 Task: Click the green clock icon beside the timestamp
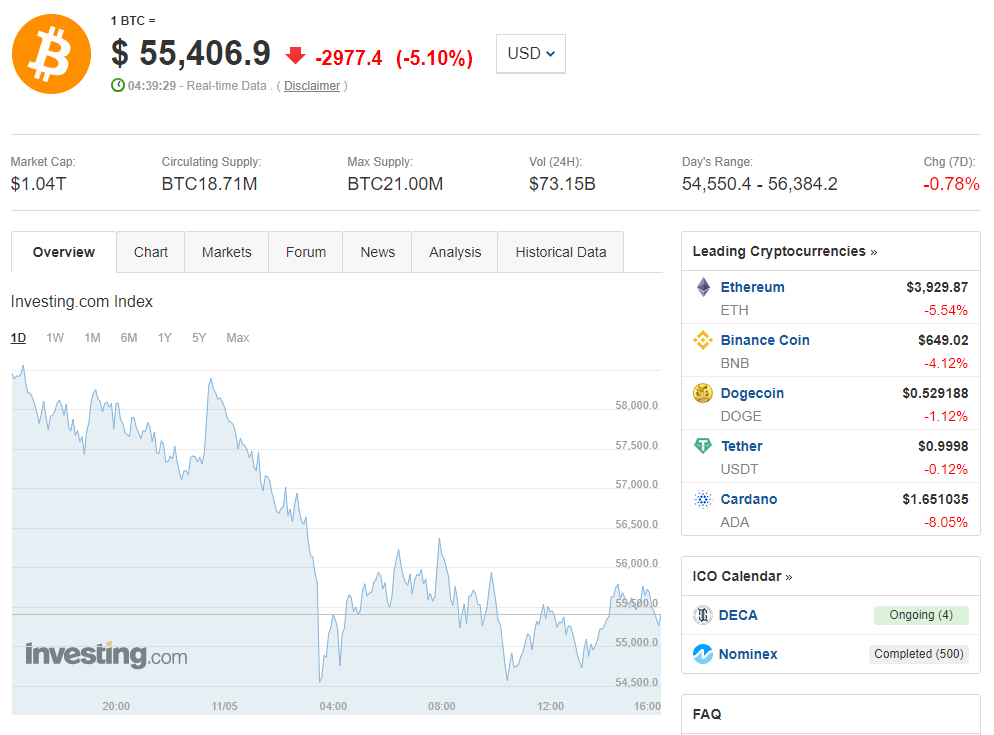tap(118, 85)
